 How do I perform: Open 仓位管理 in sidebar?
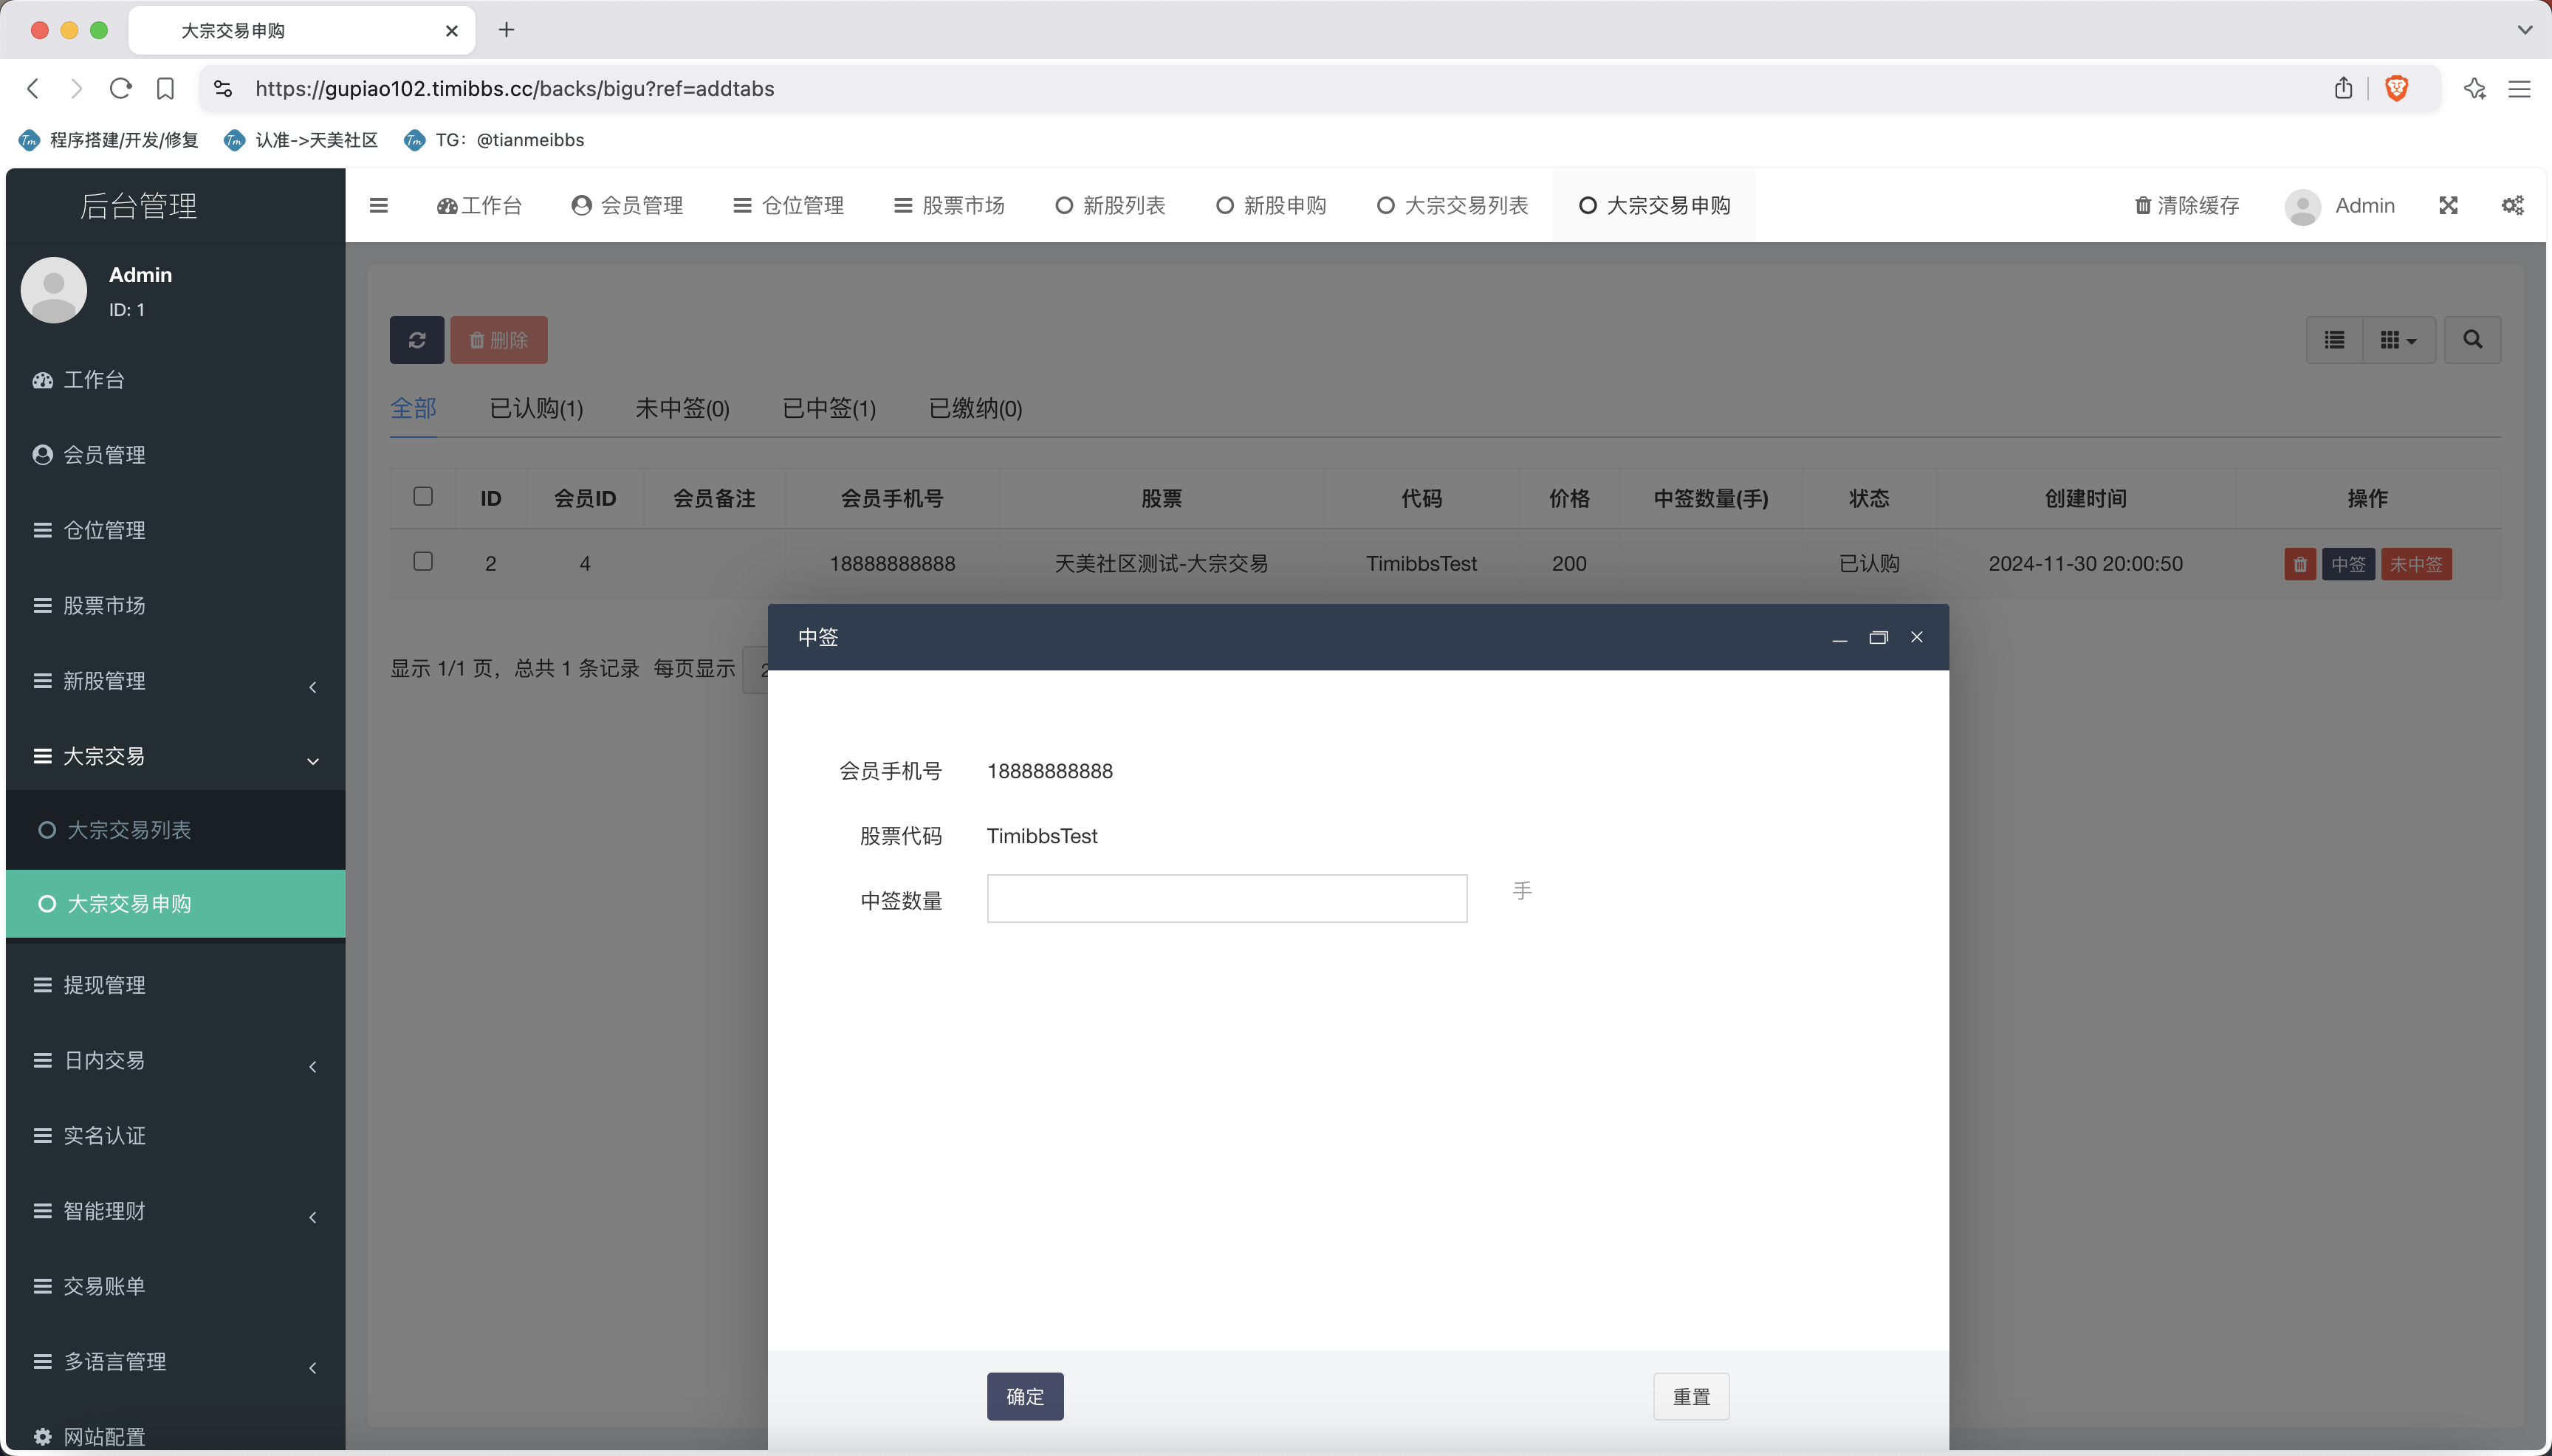175,530
